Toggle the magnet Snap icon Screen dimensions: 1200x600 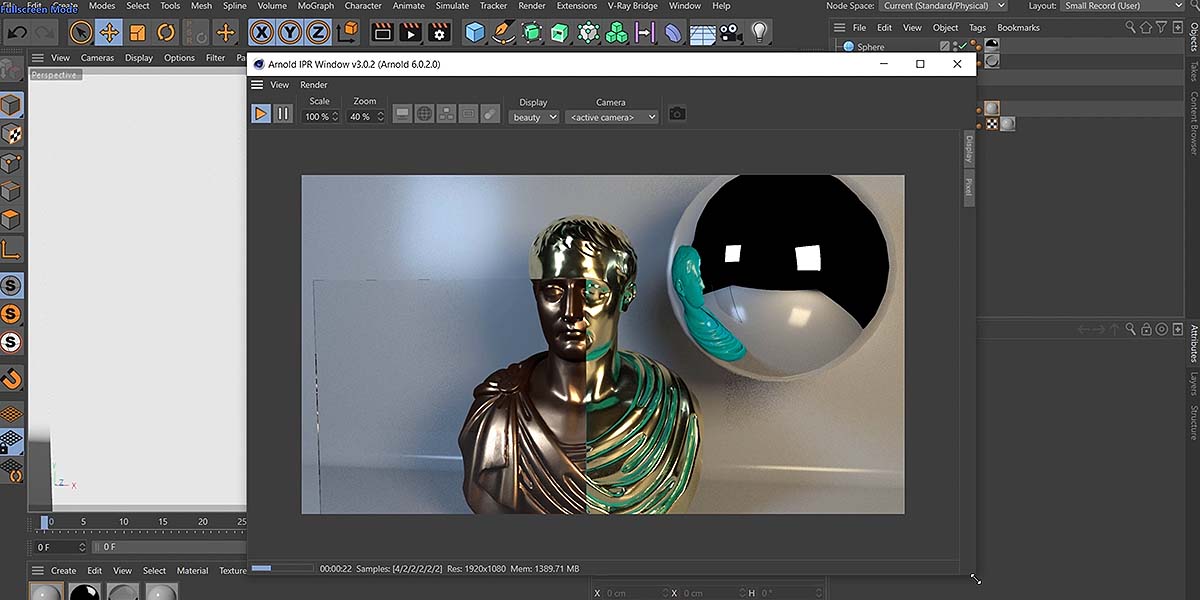tap(11, 379)
